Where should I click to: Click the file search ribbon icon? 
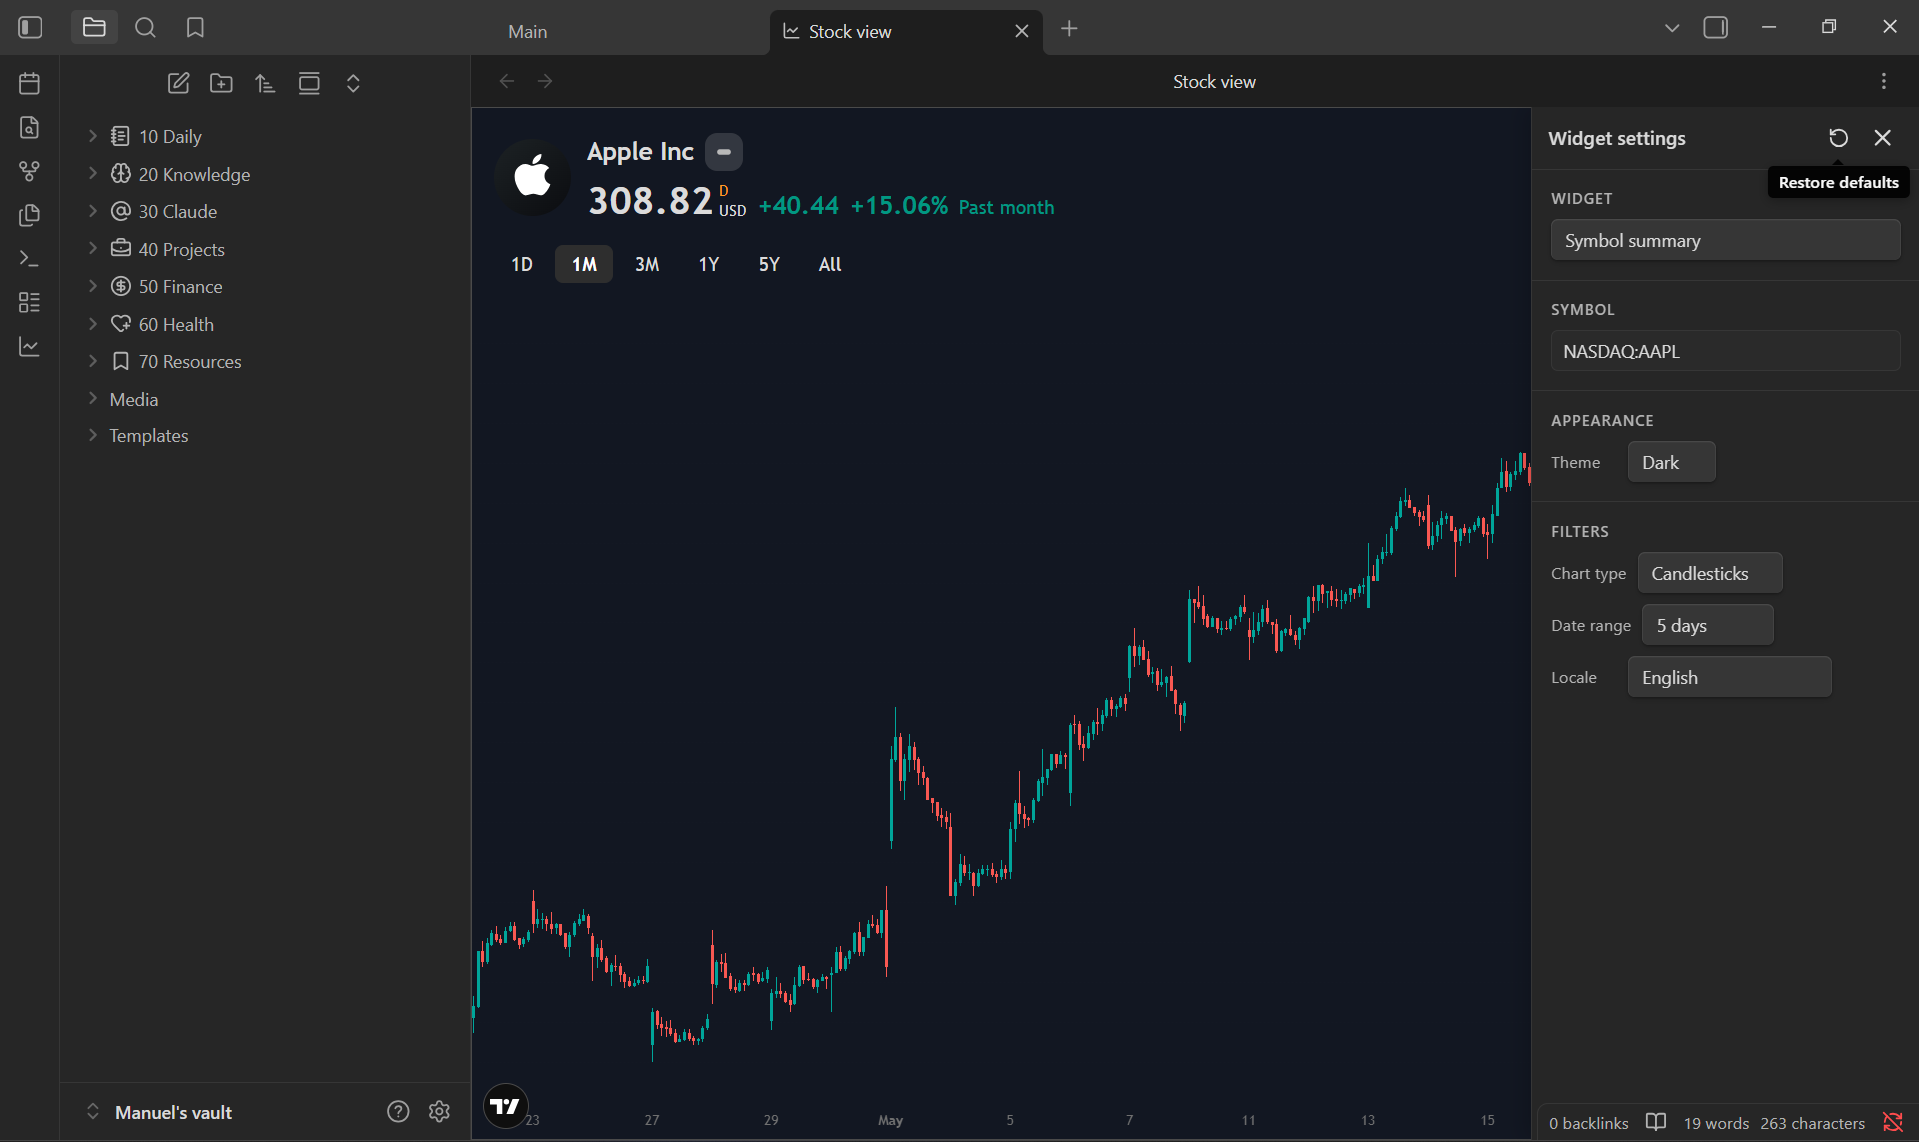(x=30, y=127)
